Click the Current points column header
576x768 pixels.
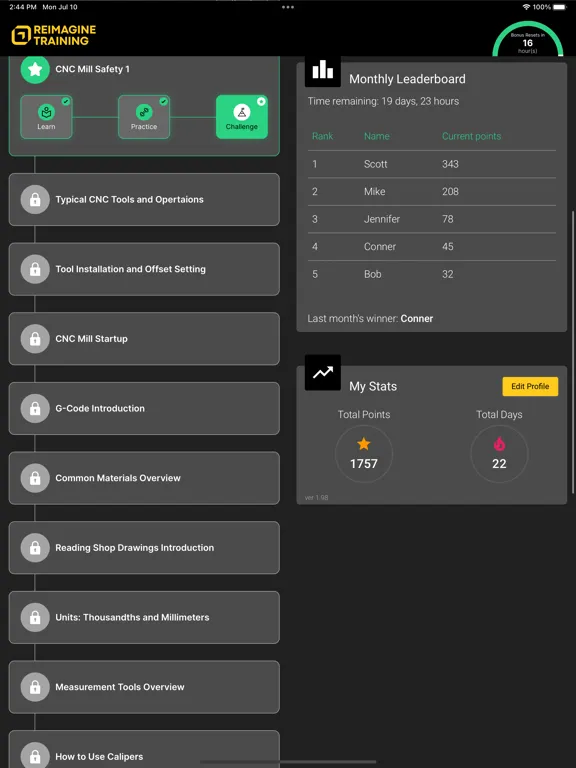(471, 136)
